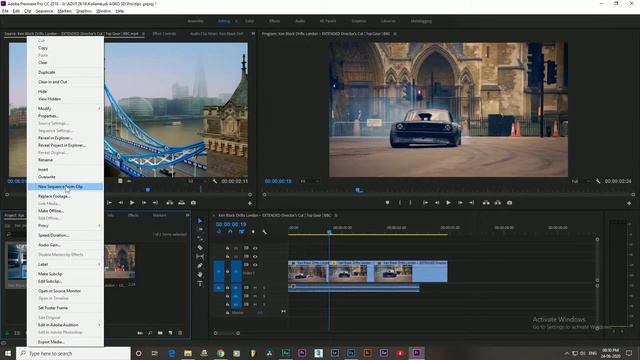The image size is (640, 360).
Task: Click the Windows taskbar search box
Action: point(73,353)
